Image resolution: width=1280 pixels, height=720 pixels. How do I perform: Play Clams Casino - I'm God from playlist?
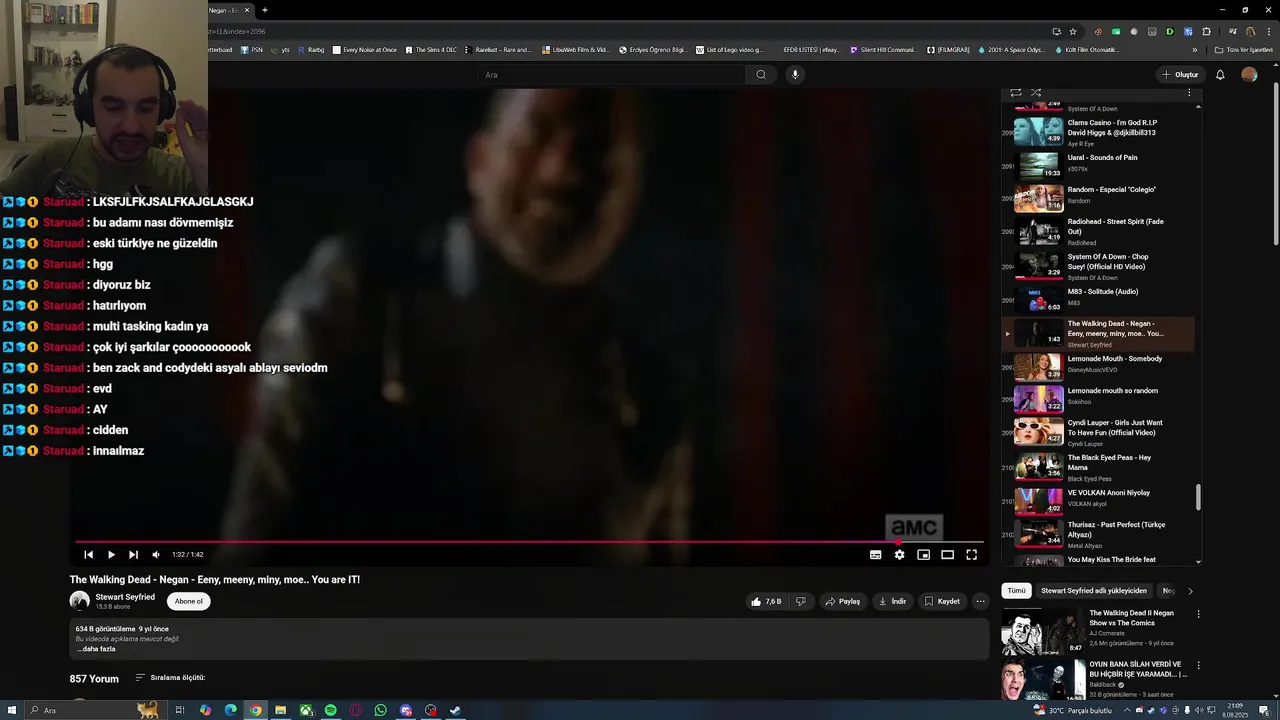click(1098, 132)
